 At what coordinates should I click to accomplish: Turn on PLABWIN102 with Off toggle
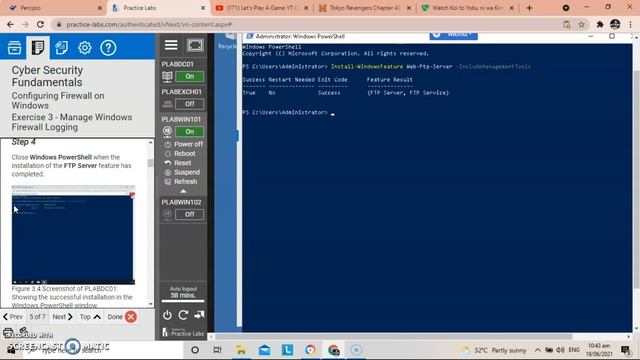(189, 214)
